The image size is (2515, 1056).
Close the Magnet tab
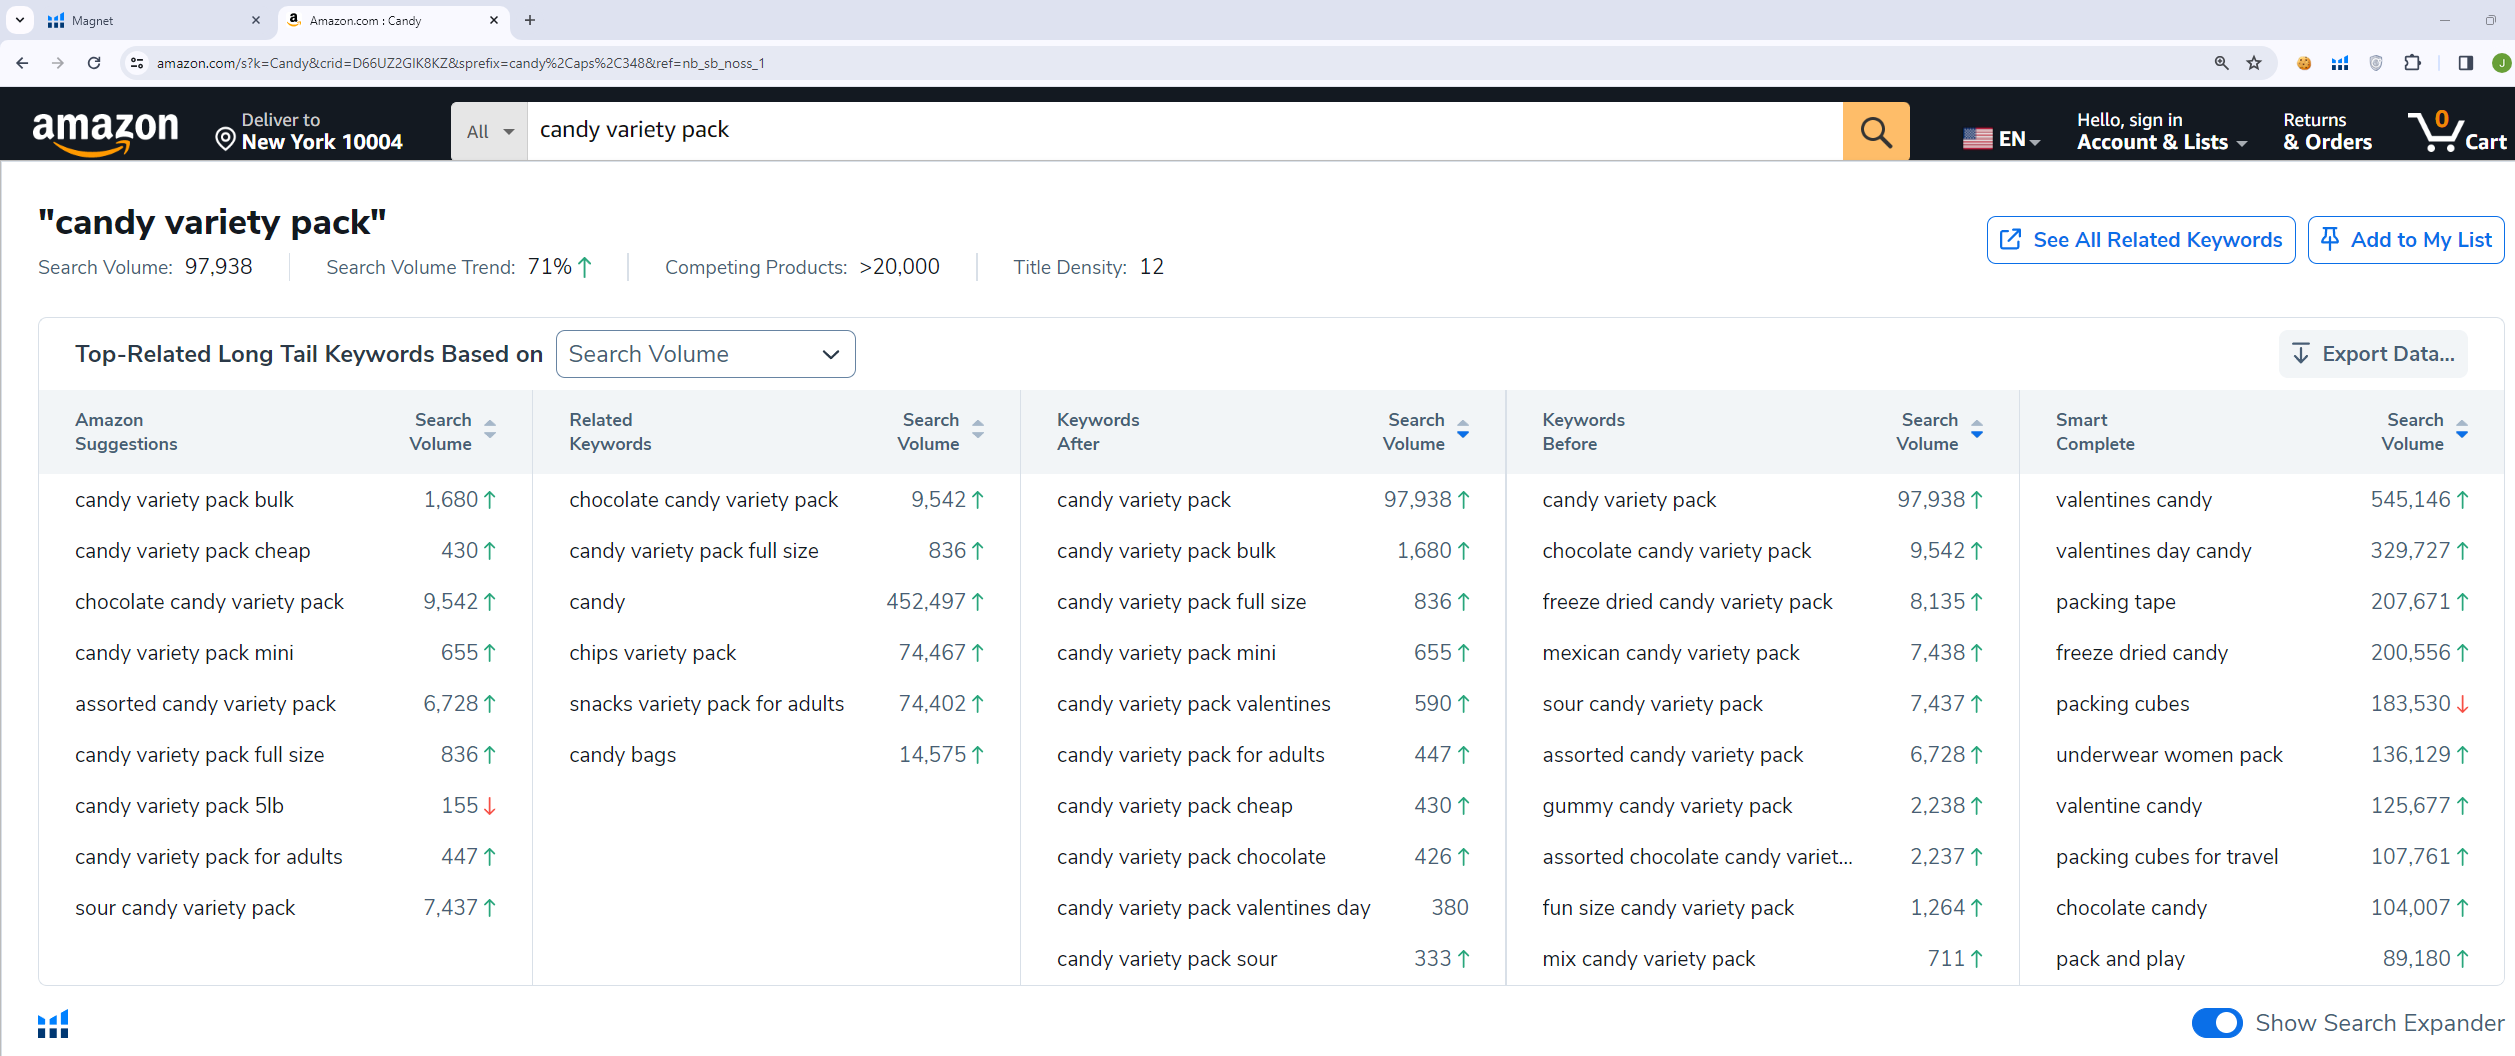(256, 20)
